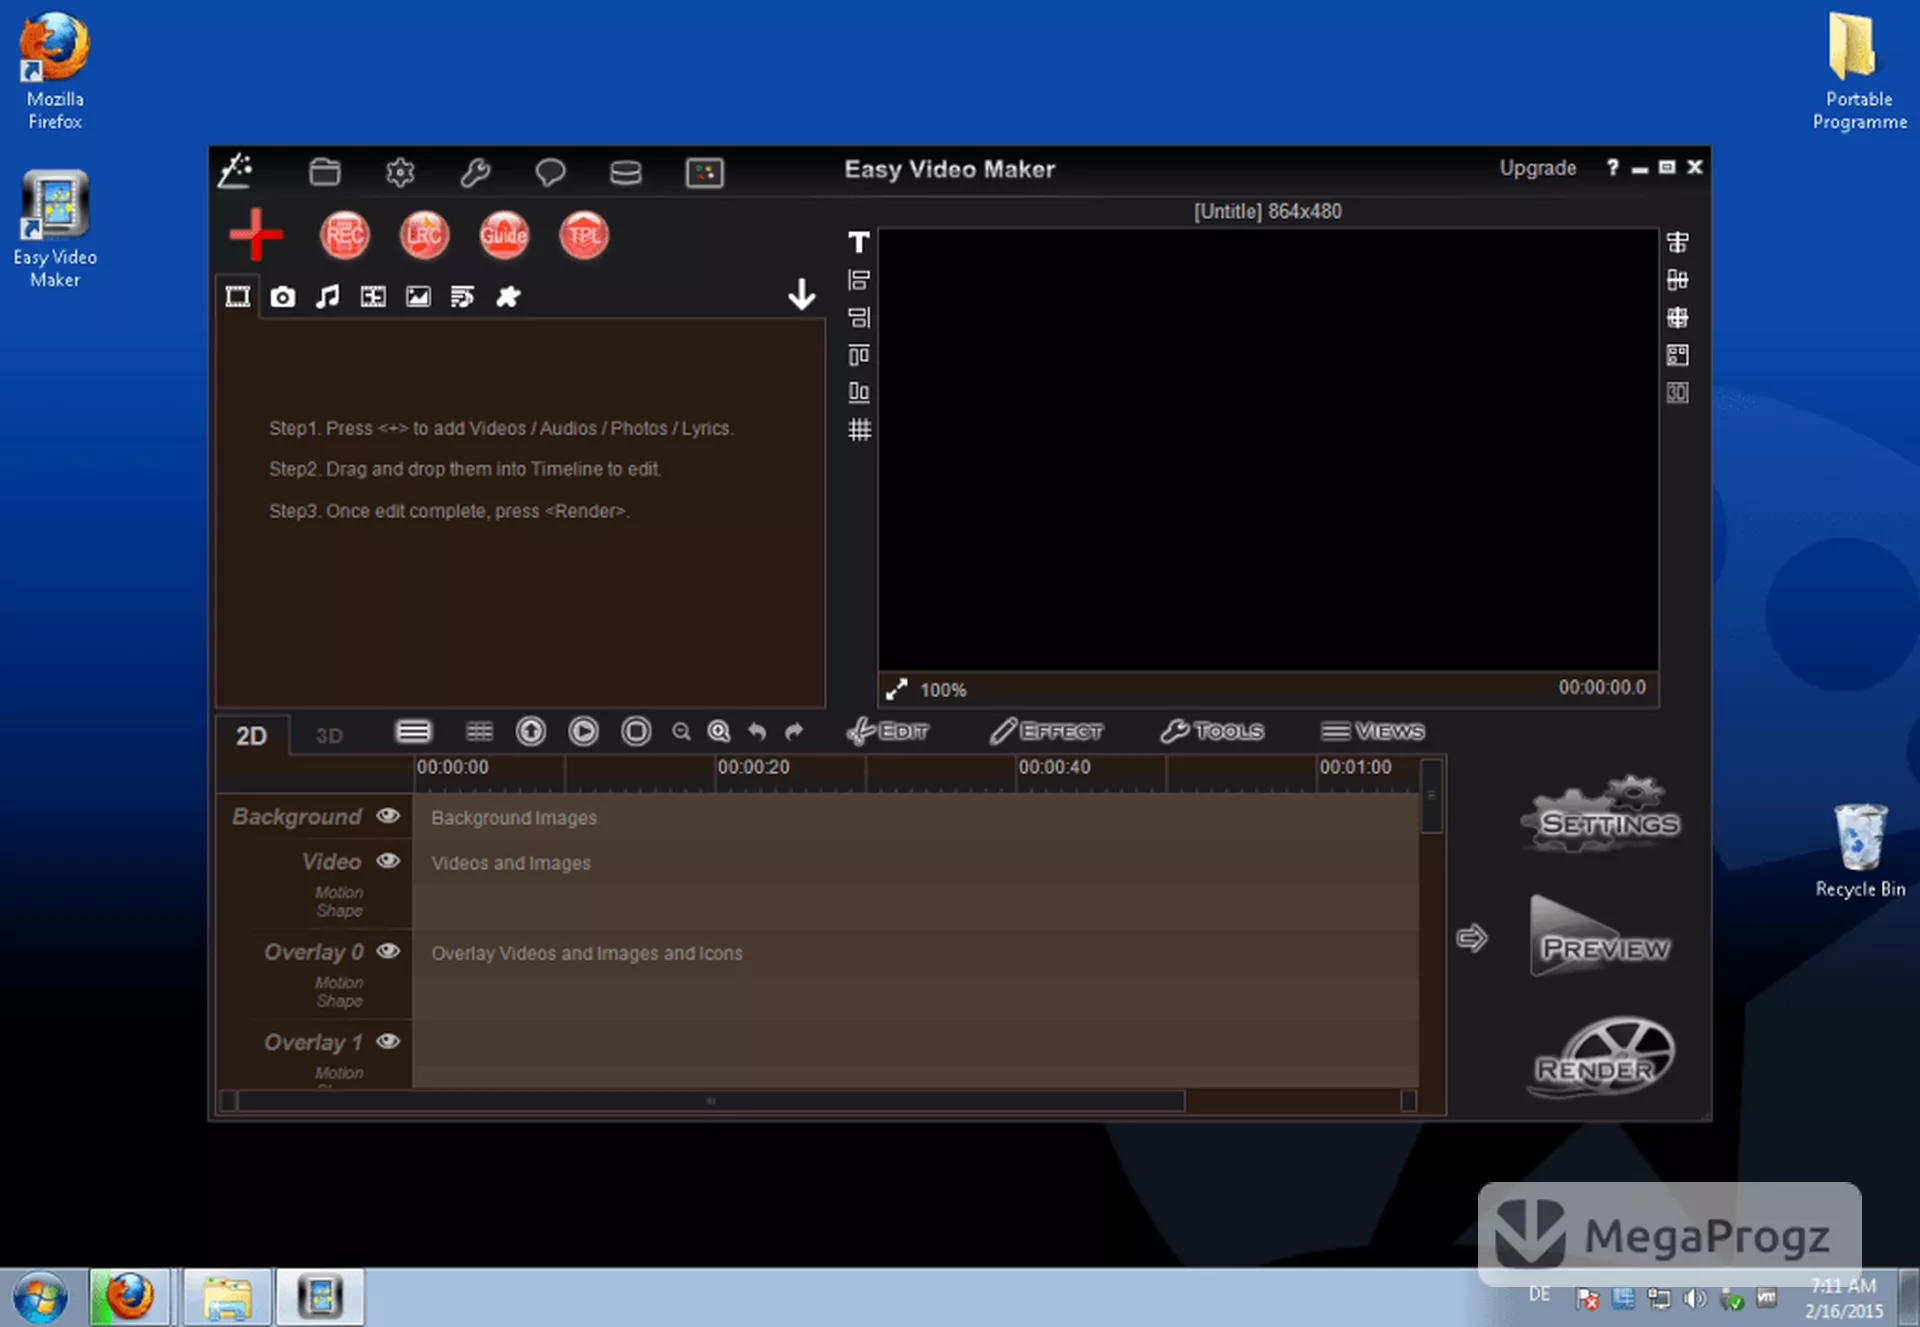Toggle Overlay 0 track visibility eye
This screenshot has height=1327, width=1920.
coord(388,951)
